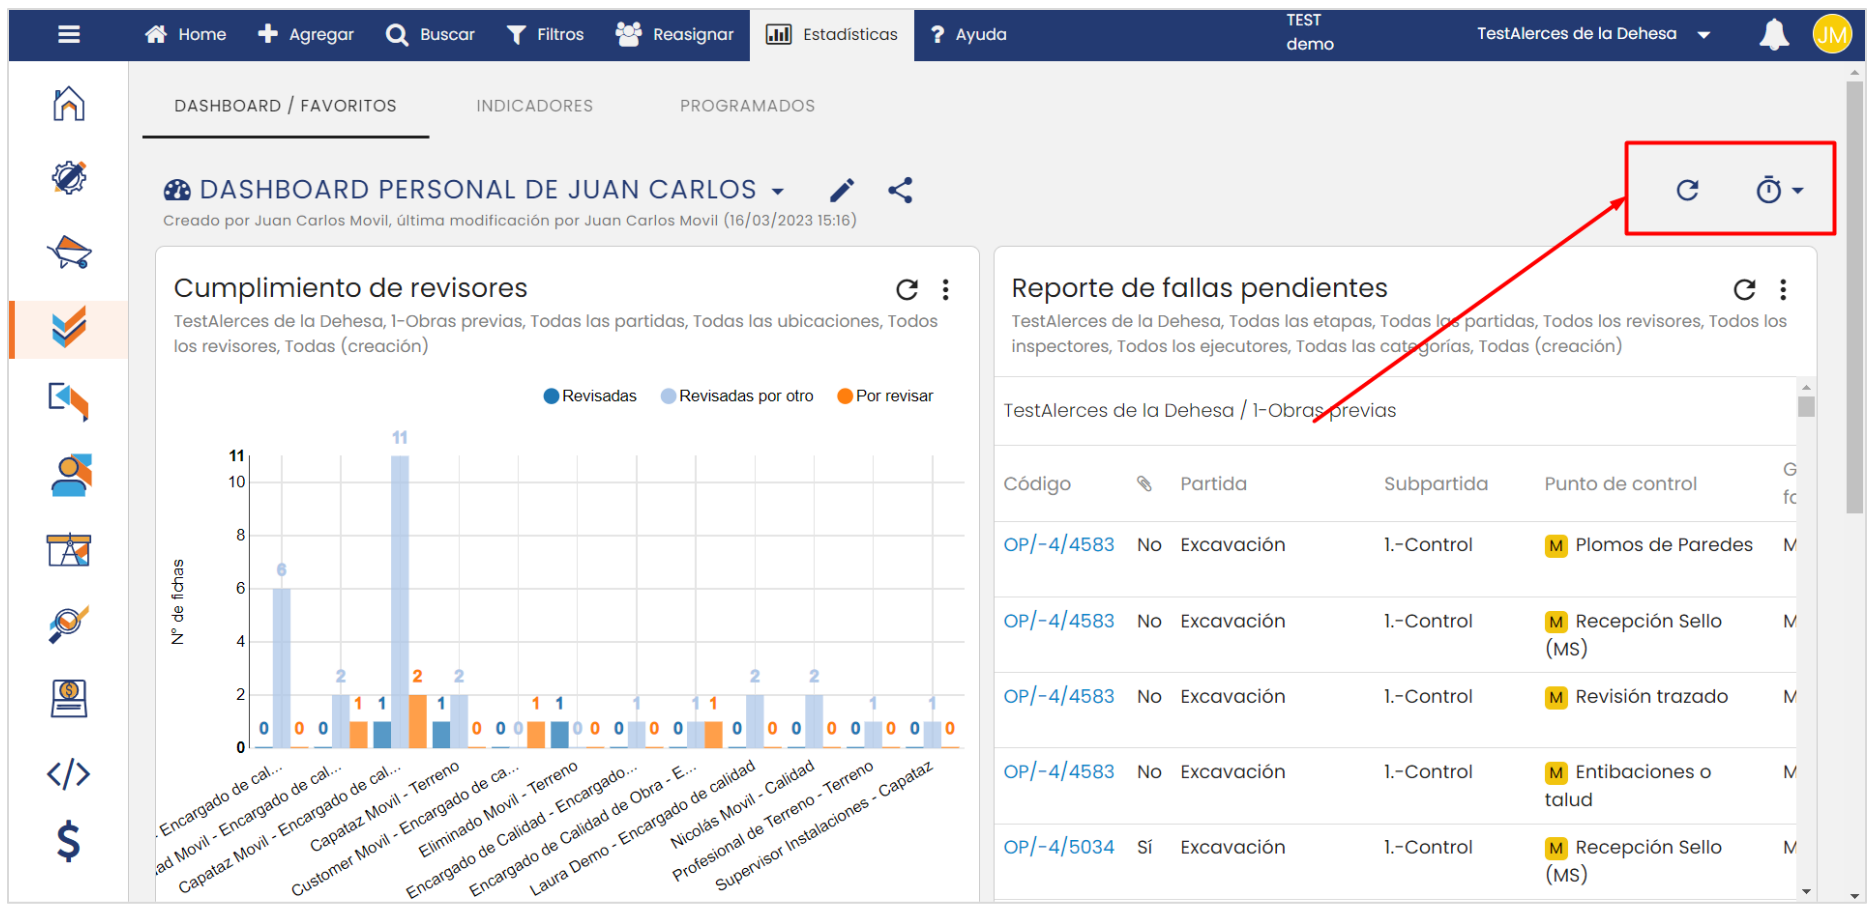This screenshot has width=1872, height=909.
Task: Expand the auto-refresh timer dropdown
Action: (x=1779, y=190)
